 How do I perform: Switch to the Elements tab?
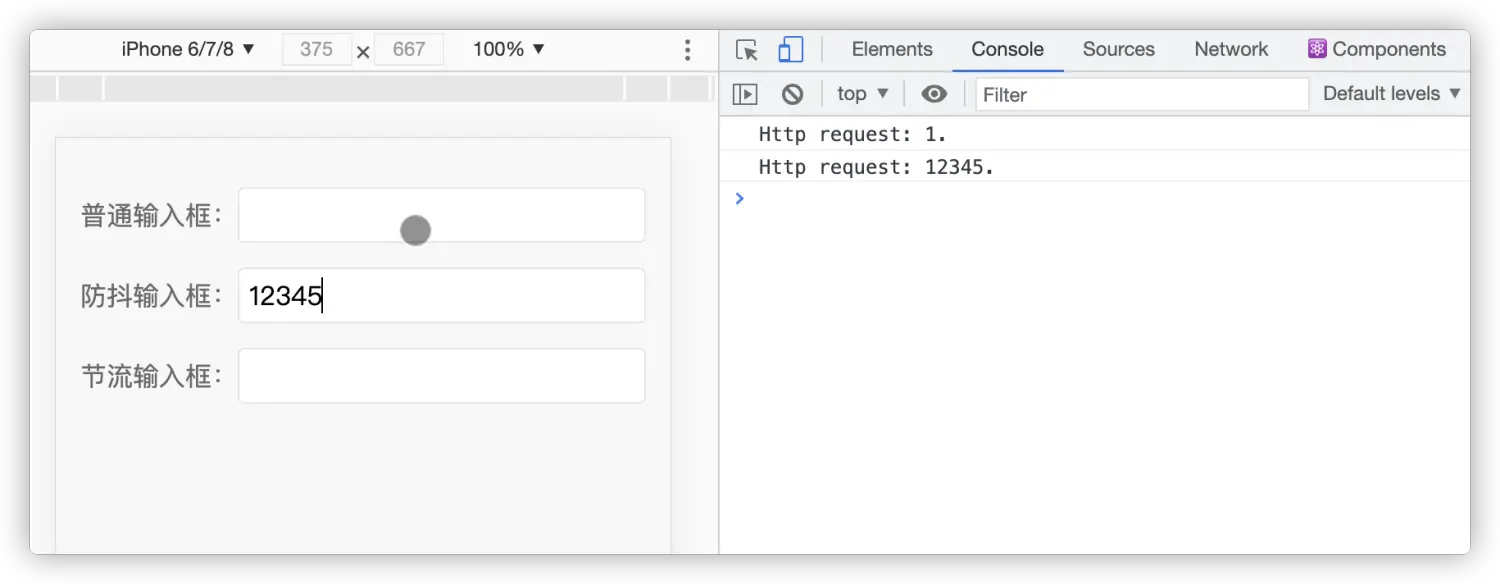pyautogui.click(x=892, y=49)
